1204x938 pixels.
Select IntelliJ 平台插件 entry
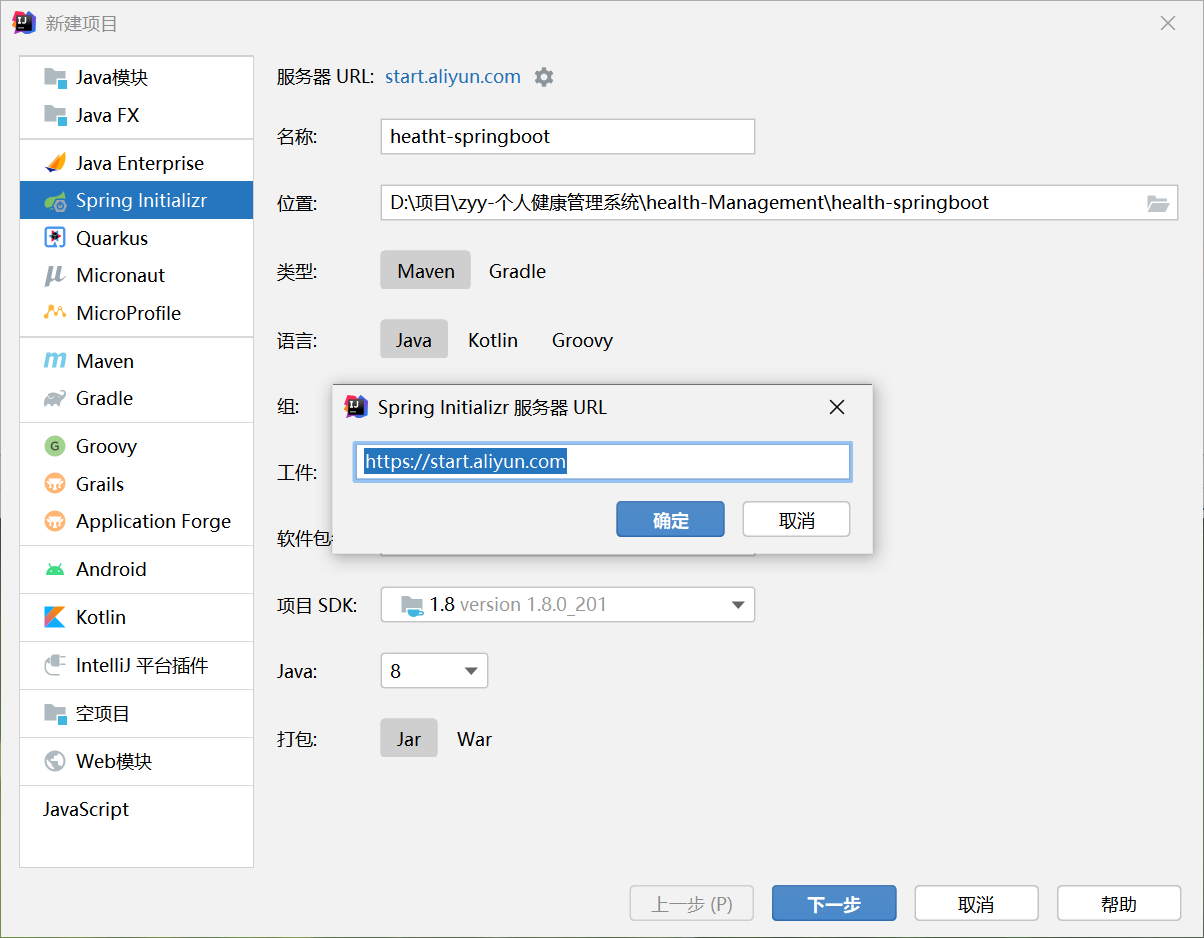[136, 665]
